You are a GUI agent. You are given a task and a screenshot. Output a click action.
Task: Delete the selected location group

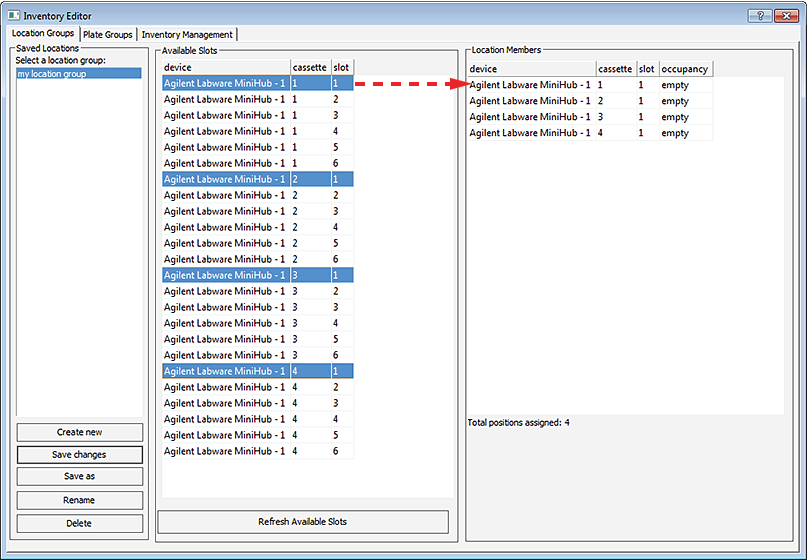pos(80,522)
